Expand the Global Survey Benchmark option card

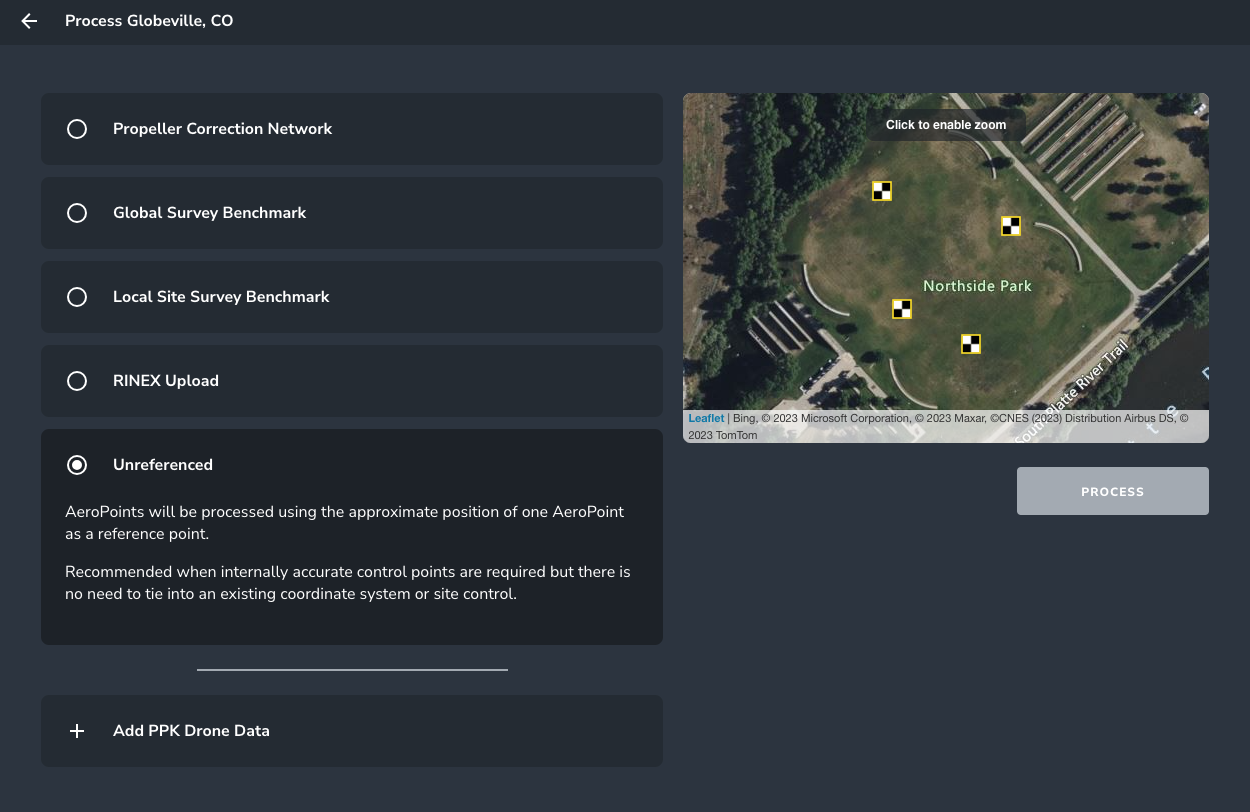click(x=351, y=213)
